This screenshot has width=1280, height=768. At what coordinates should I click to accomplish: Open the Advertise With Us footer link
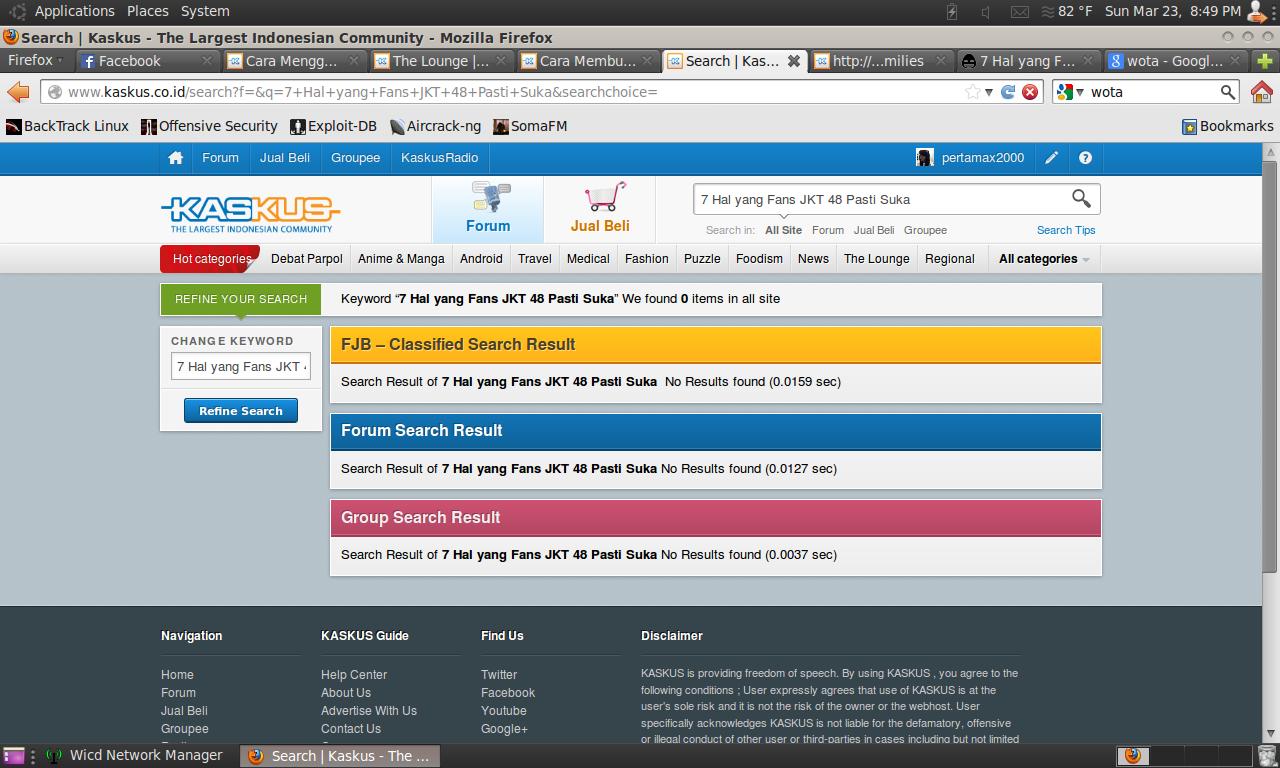[369, 711]
